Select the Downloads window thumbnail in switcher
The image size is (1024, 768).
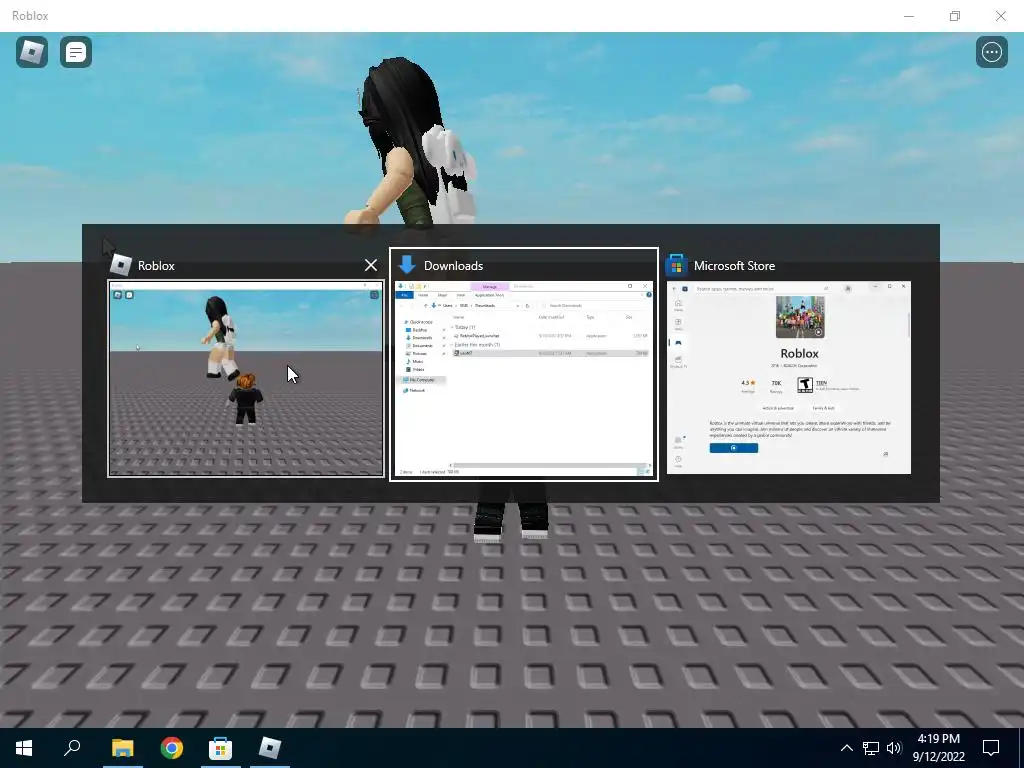(x=524, y=379)
